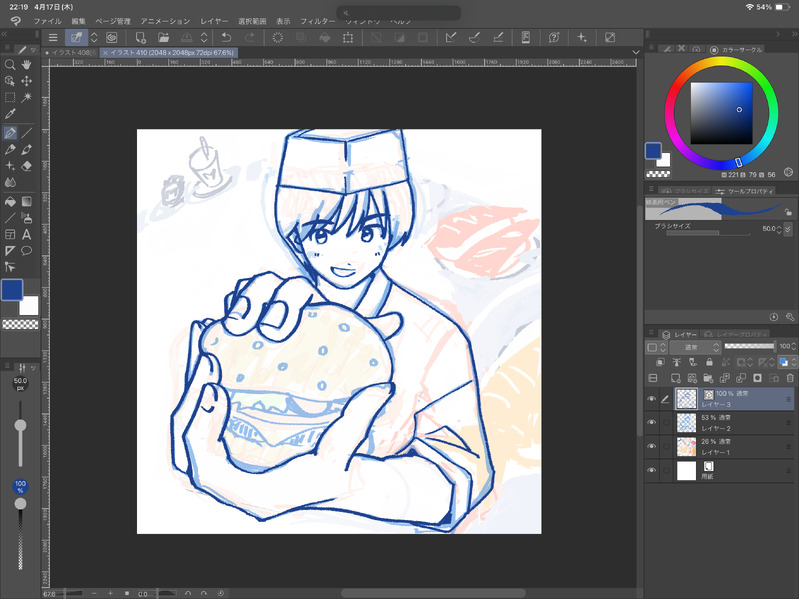Select the Eyedropper tool
This screenshot has height=599, width=799.
10,114
